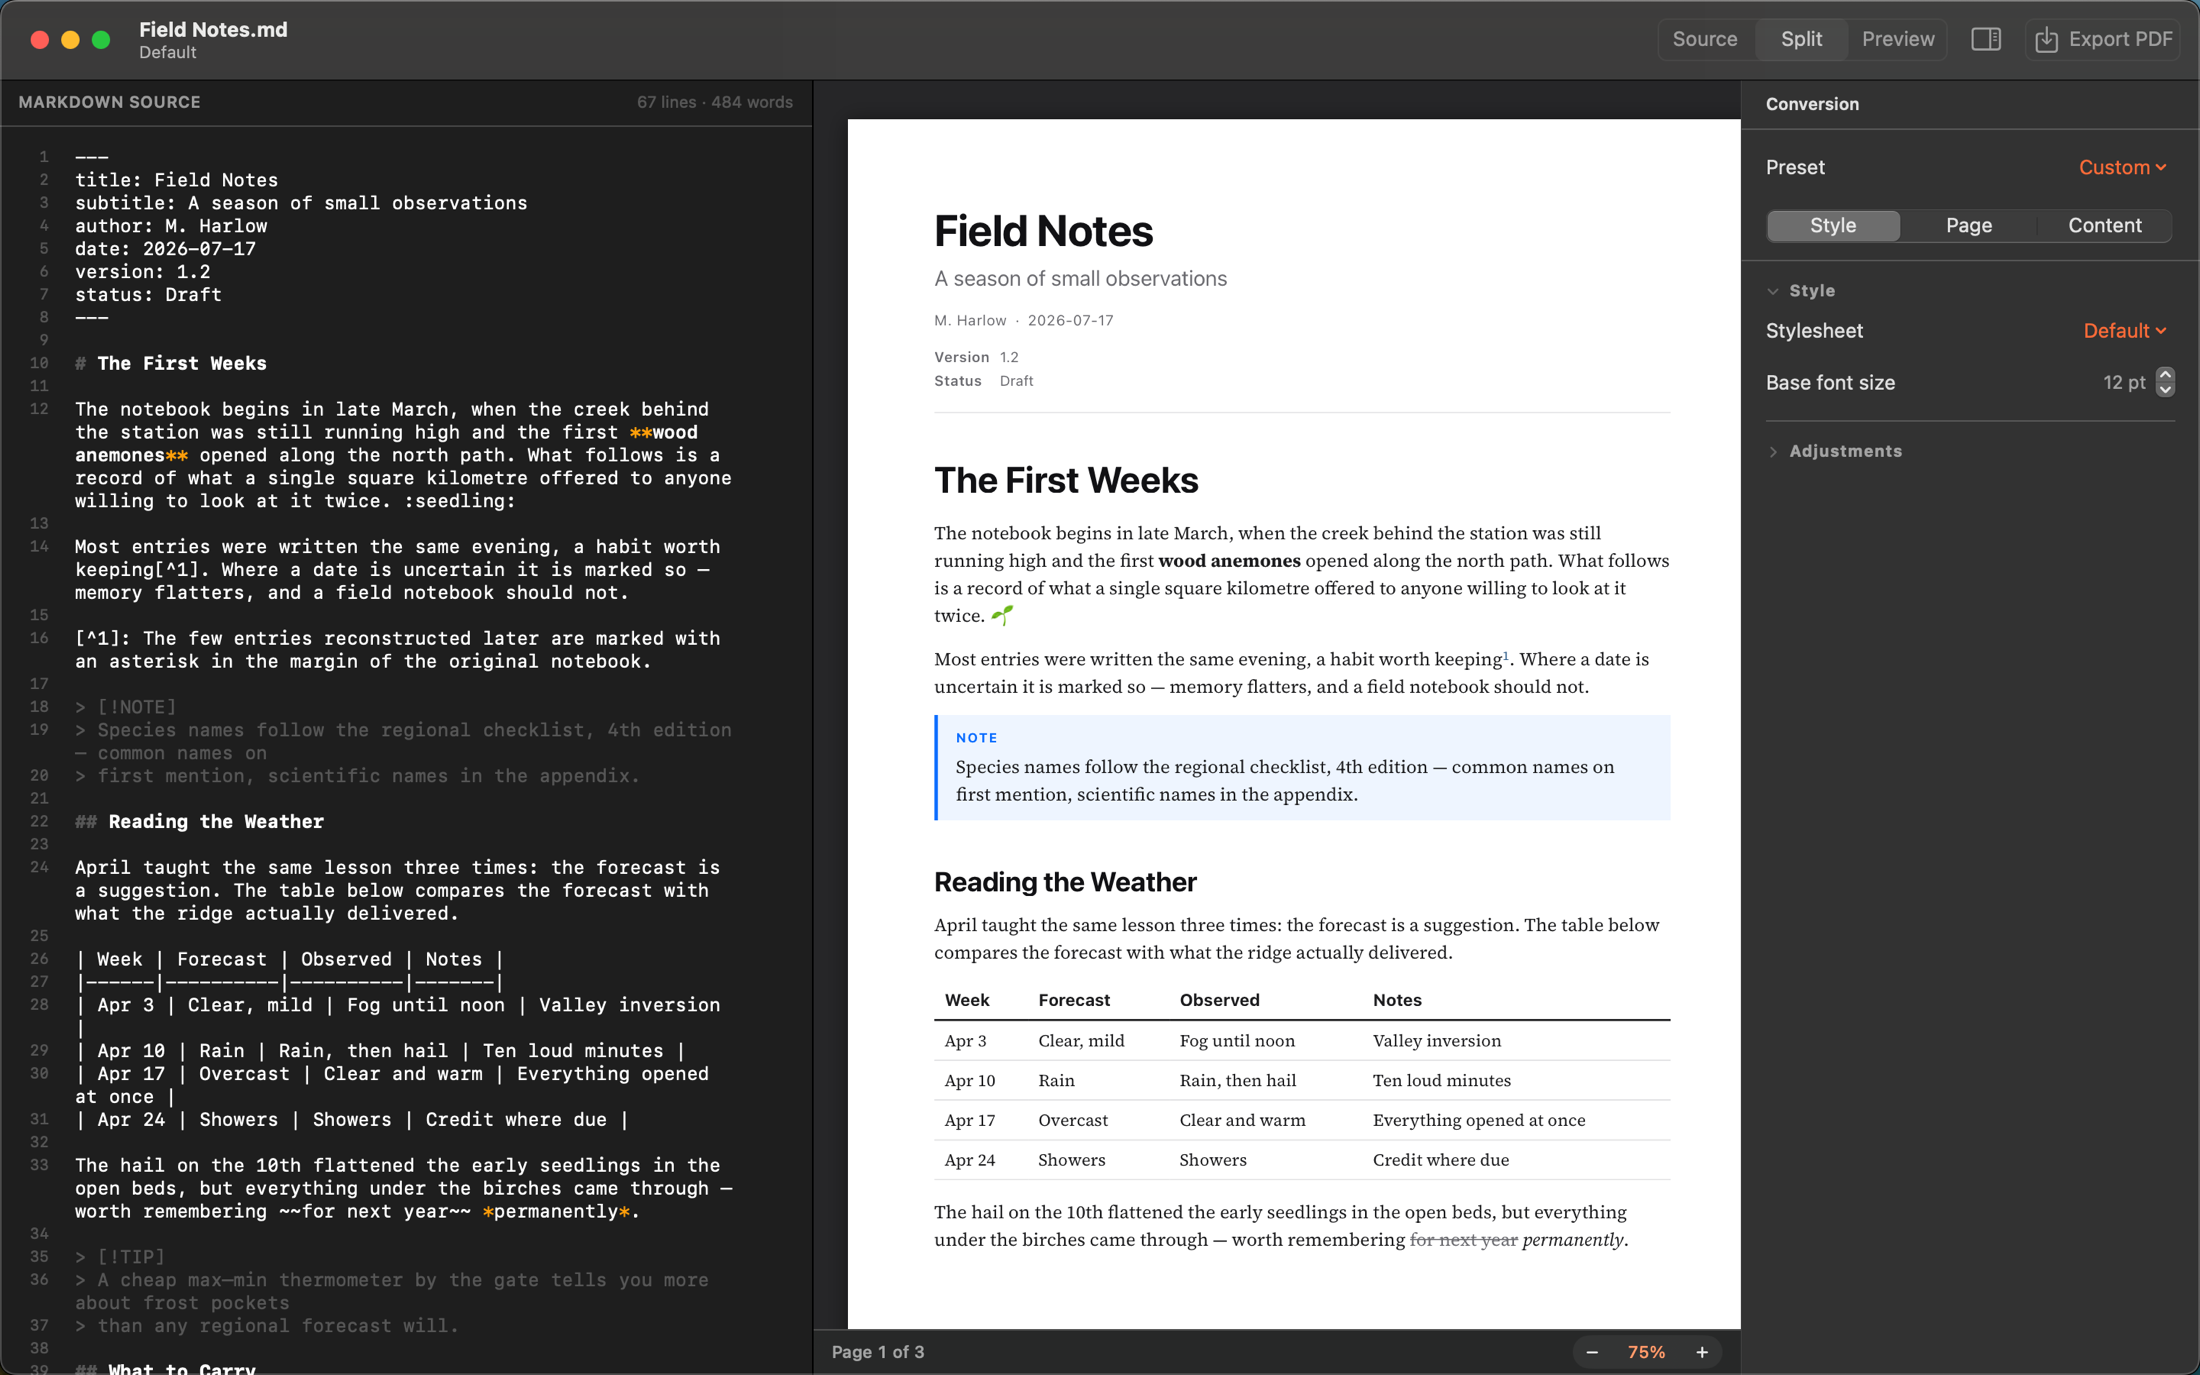Switch to Source view mode
Image resolution: width=2200 pixels, height=1375 pixels.
coord(1704,39)
